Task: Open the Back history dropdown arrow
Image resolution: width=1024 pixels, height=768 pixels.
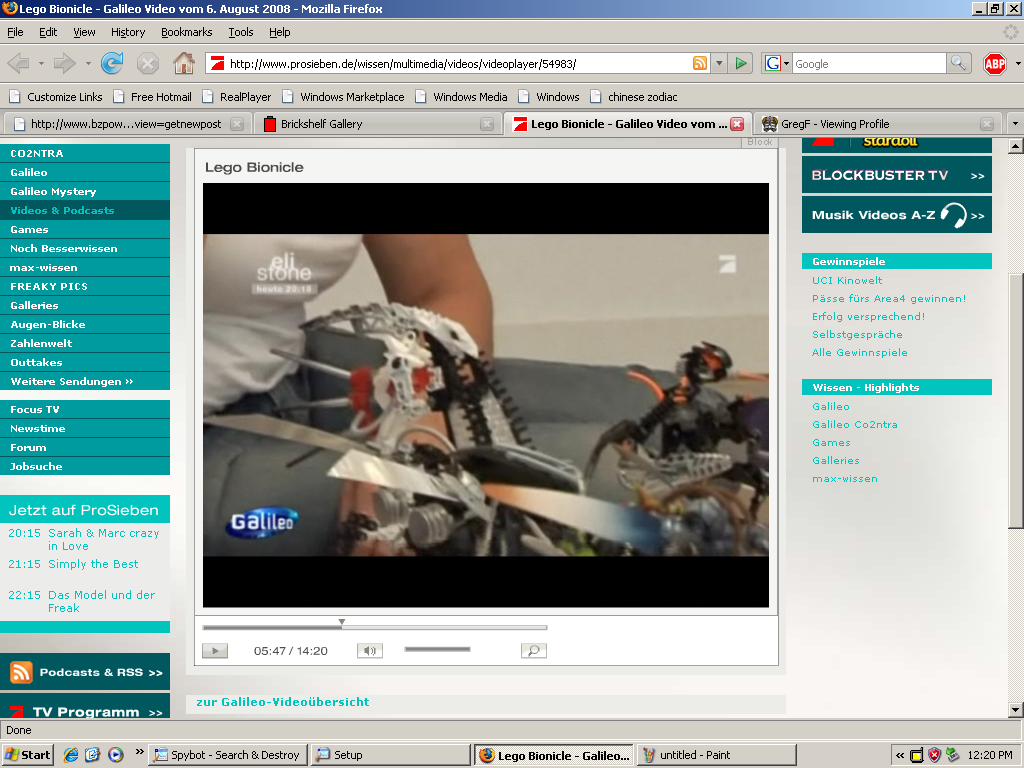Action: (41, 63)
